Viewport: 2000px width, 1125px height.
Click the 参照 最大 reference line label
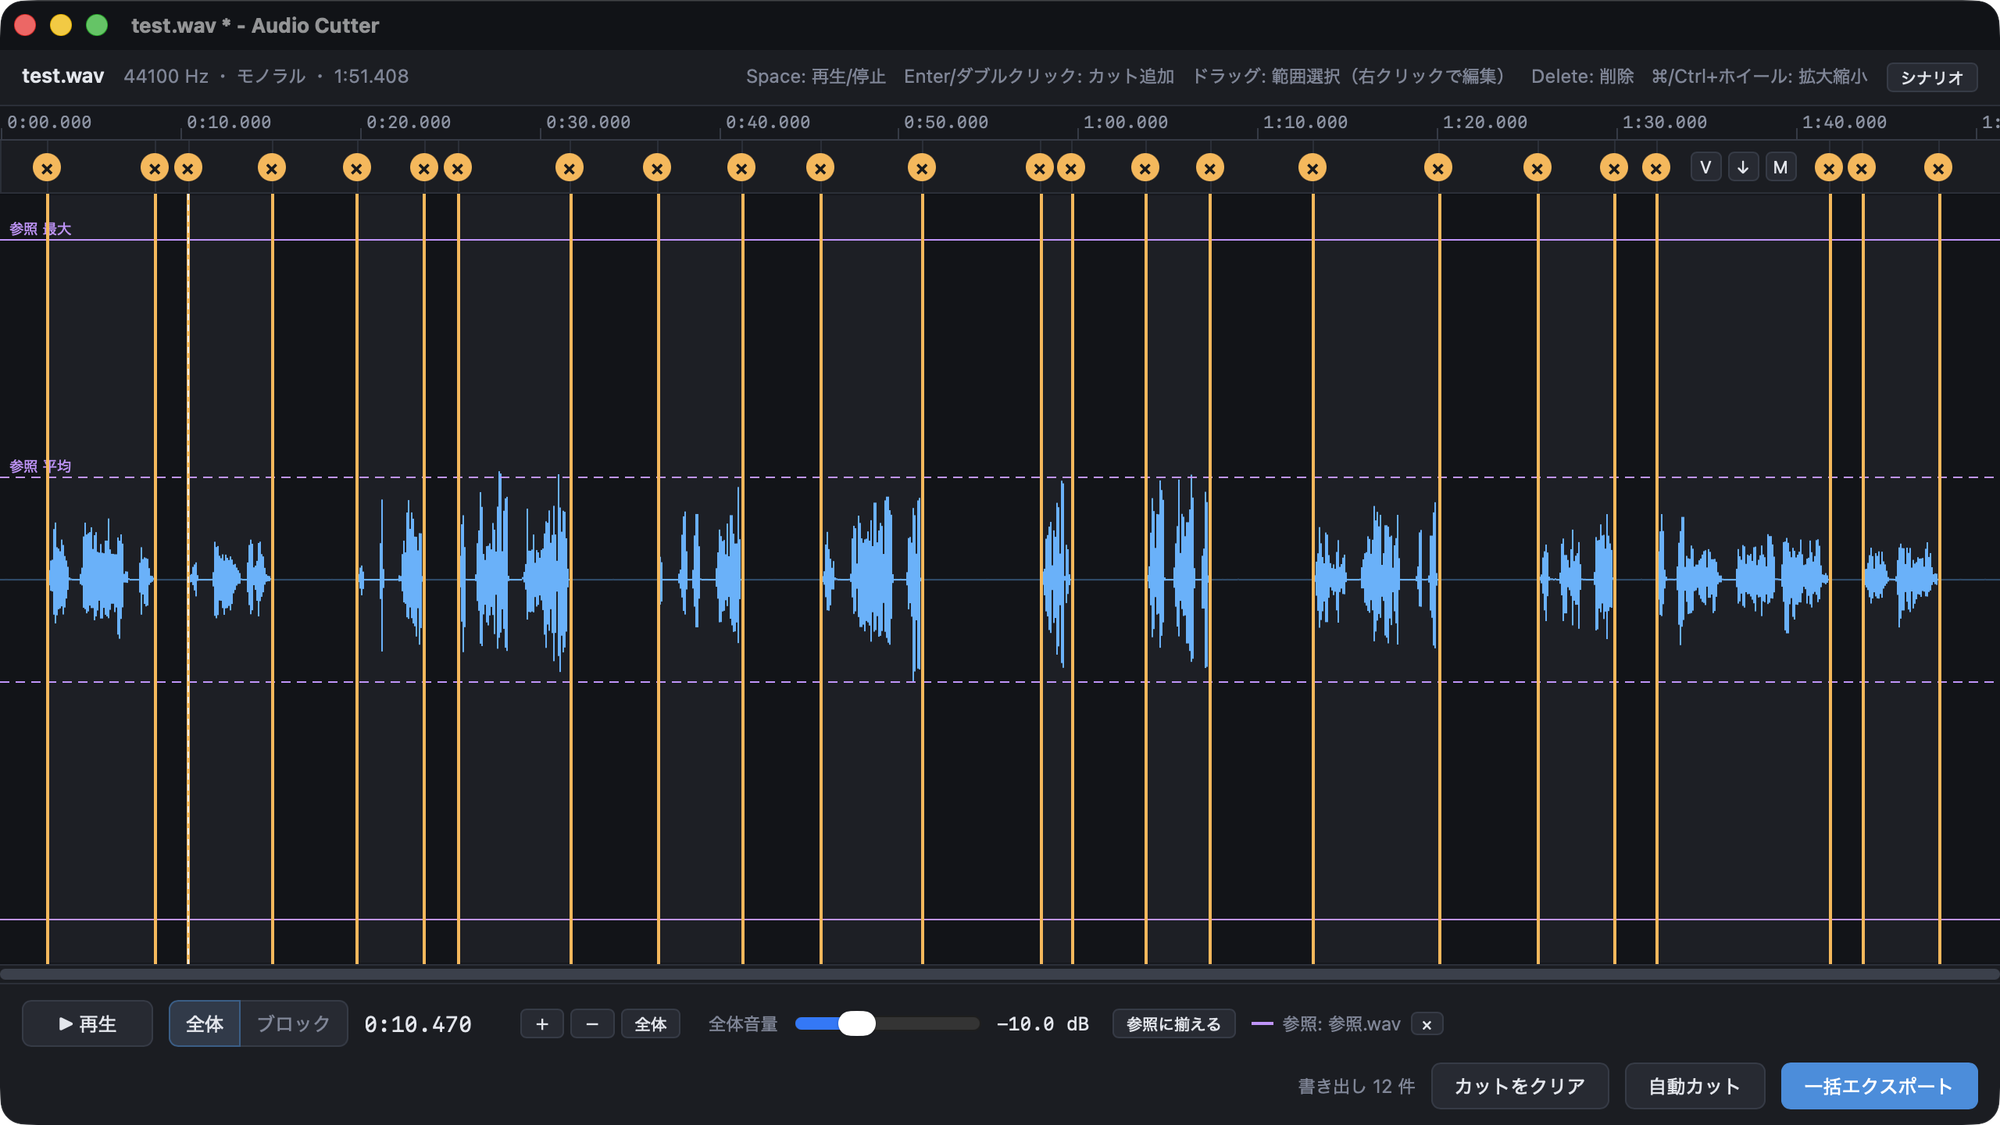[40, 229]
